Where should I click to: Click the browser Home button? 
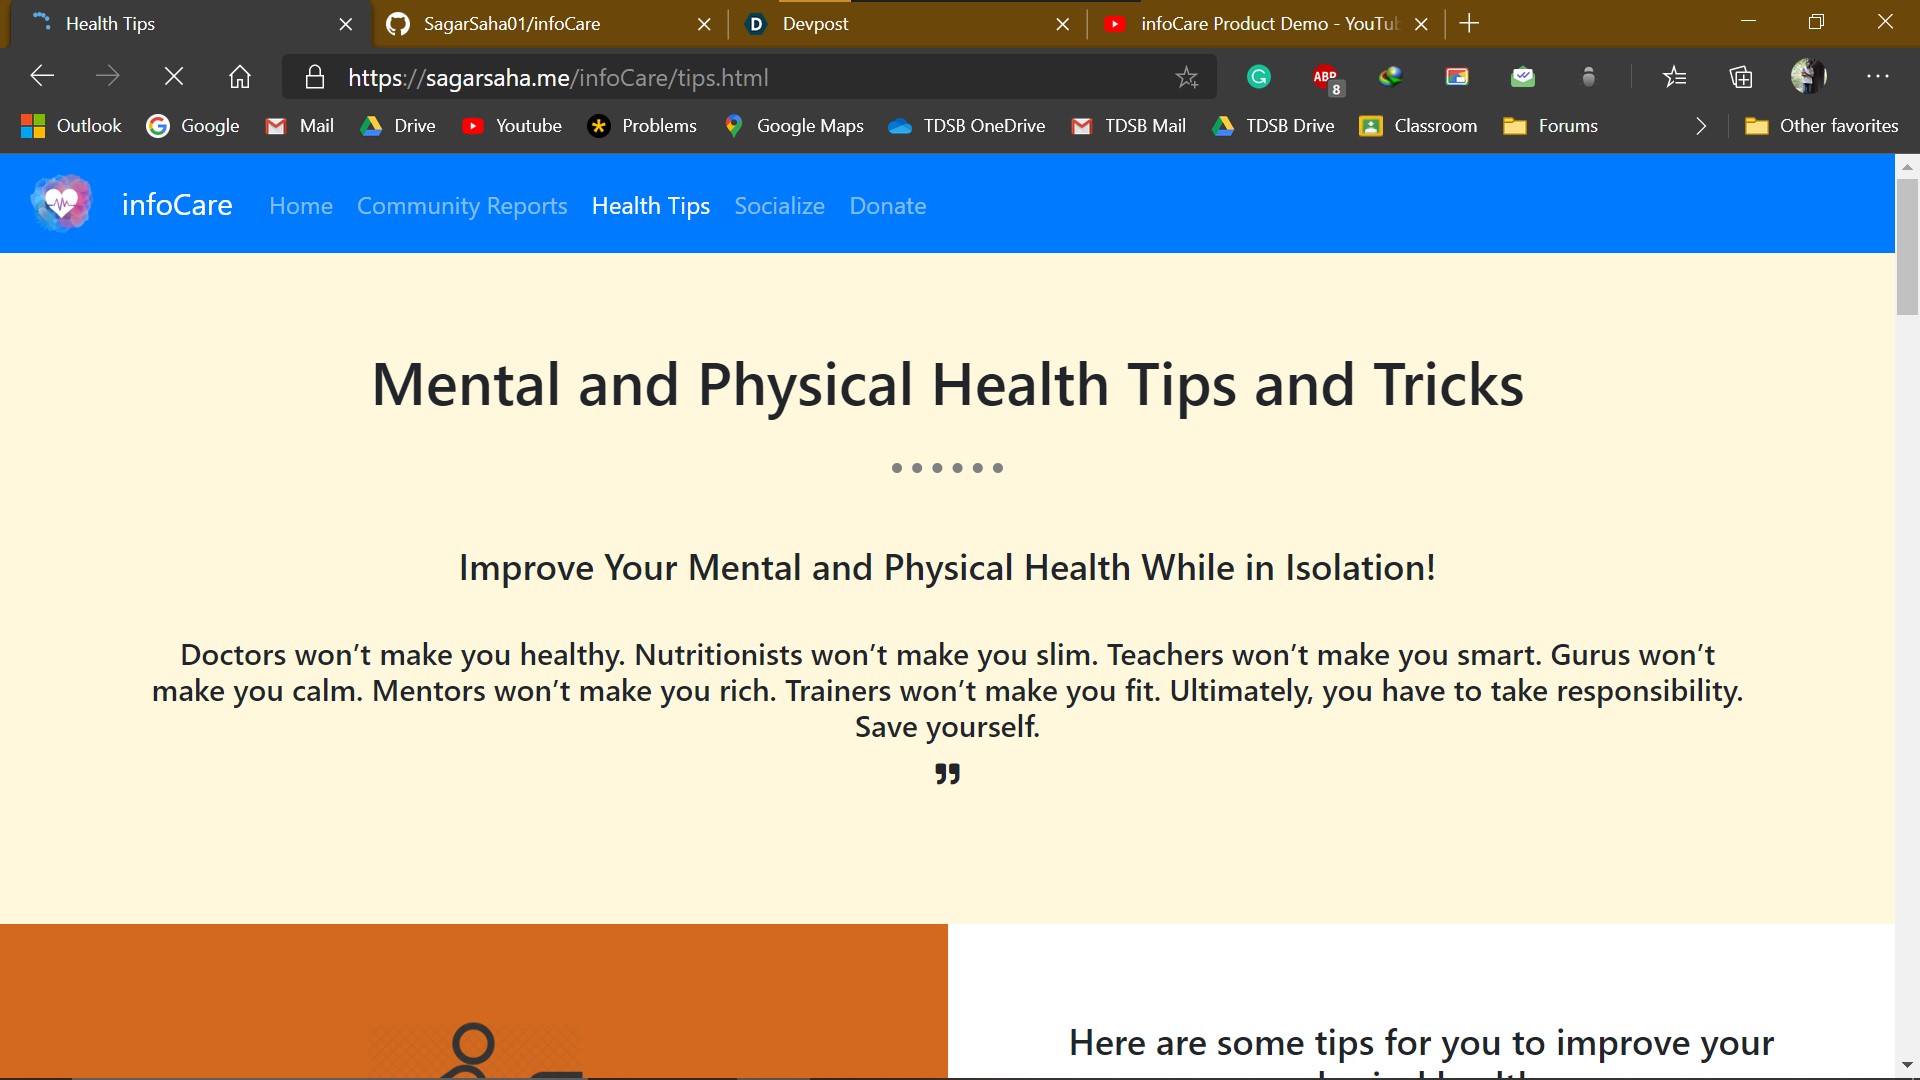coord(240,77)
